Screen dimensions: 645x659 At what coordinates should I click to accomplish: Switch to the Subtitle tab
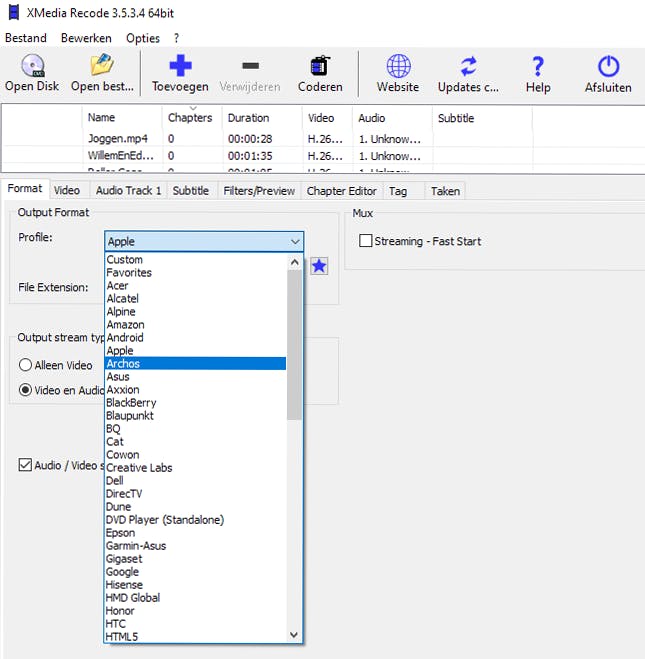coord(191,190)
